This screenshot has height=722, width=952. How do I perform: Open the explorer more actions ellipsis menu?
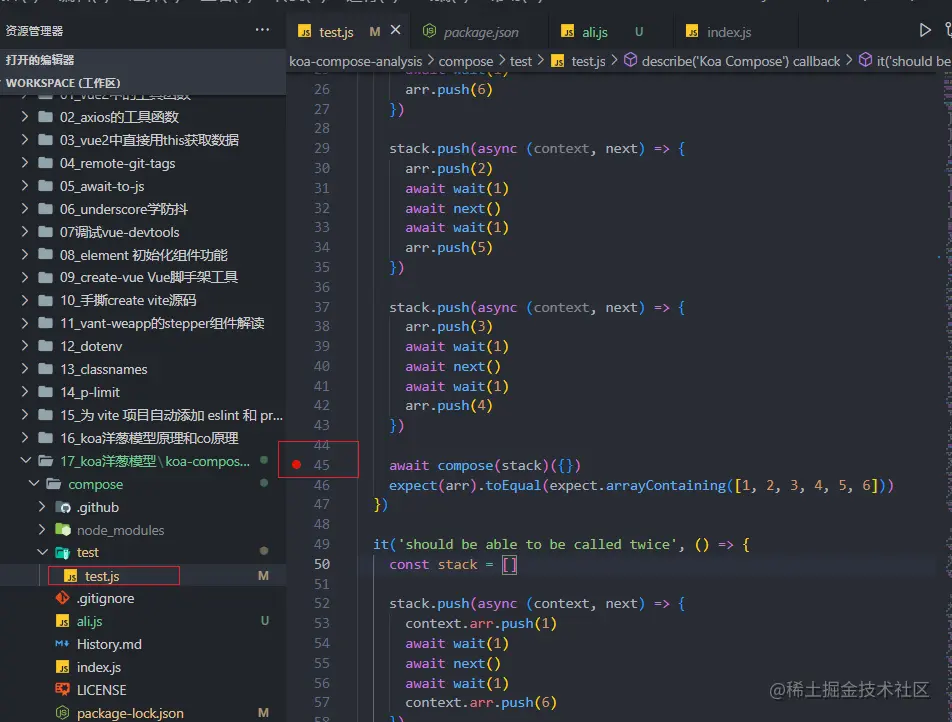262,30
